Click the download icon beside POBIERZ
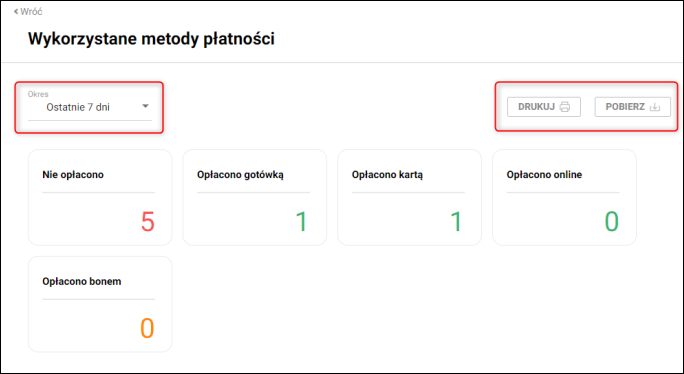684x374 pixels. tap(655, 107)
